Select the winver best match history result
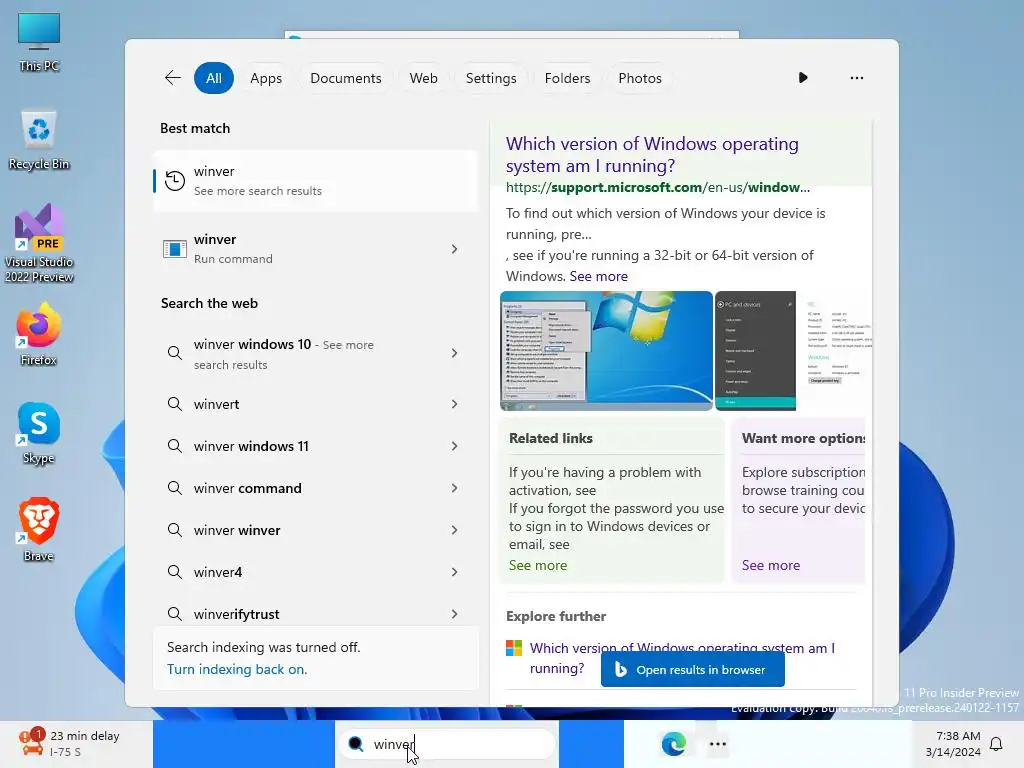 pyautogui.click(x=315, y=181)
